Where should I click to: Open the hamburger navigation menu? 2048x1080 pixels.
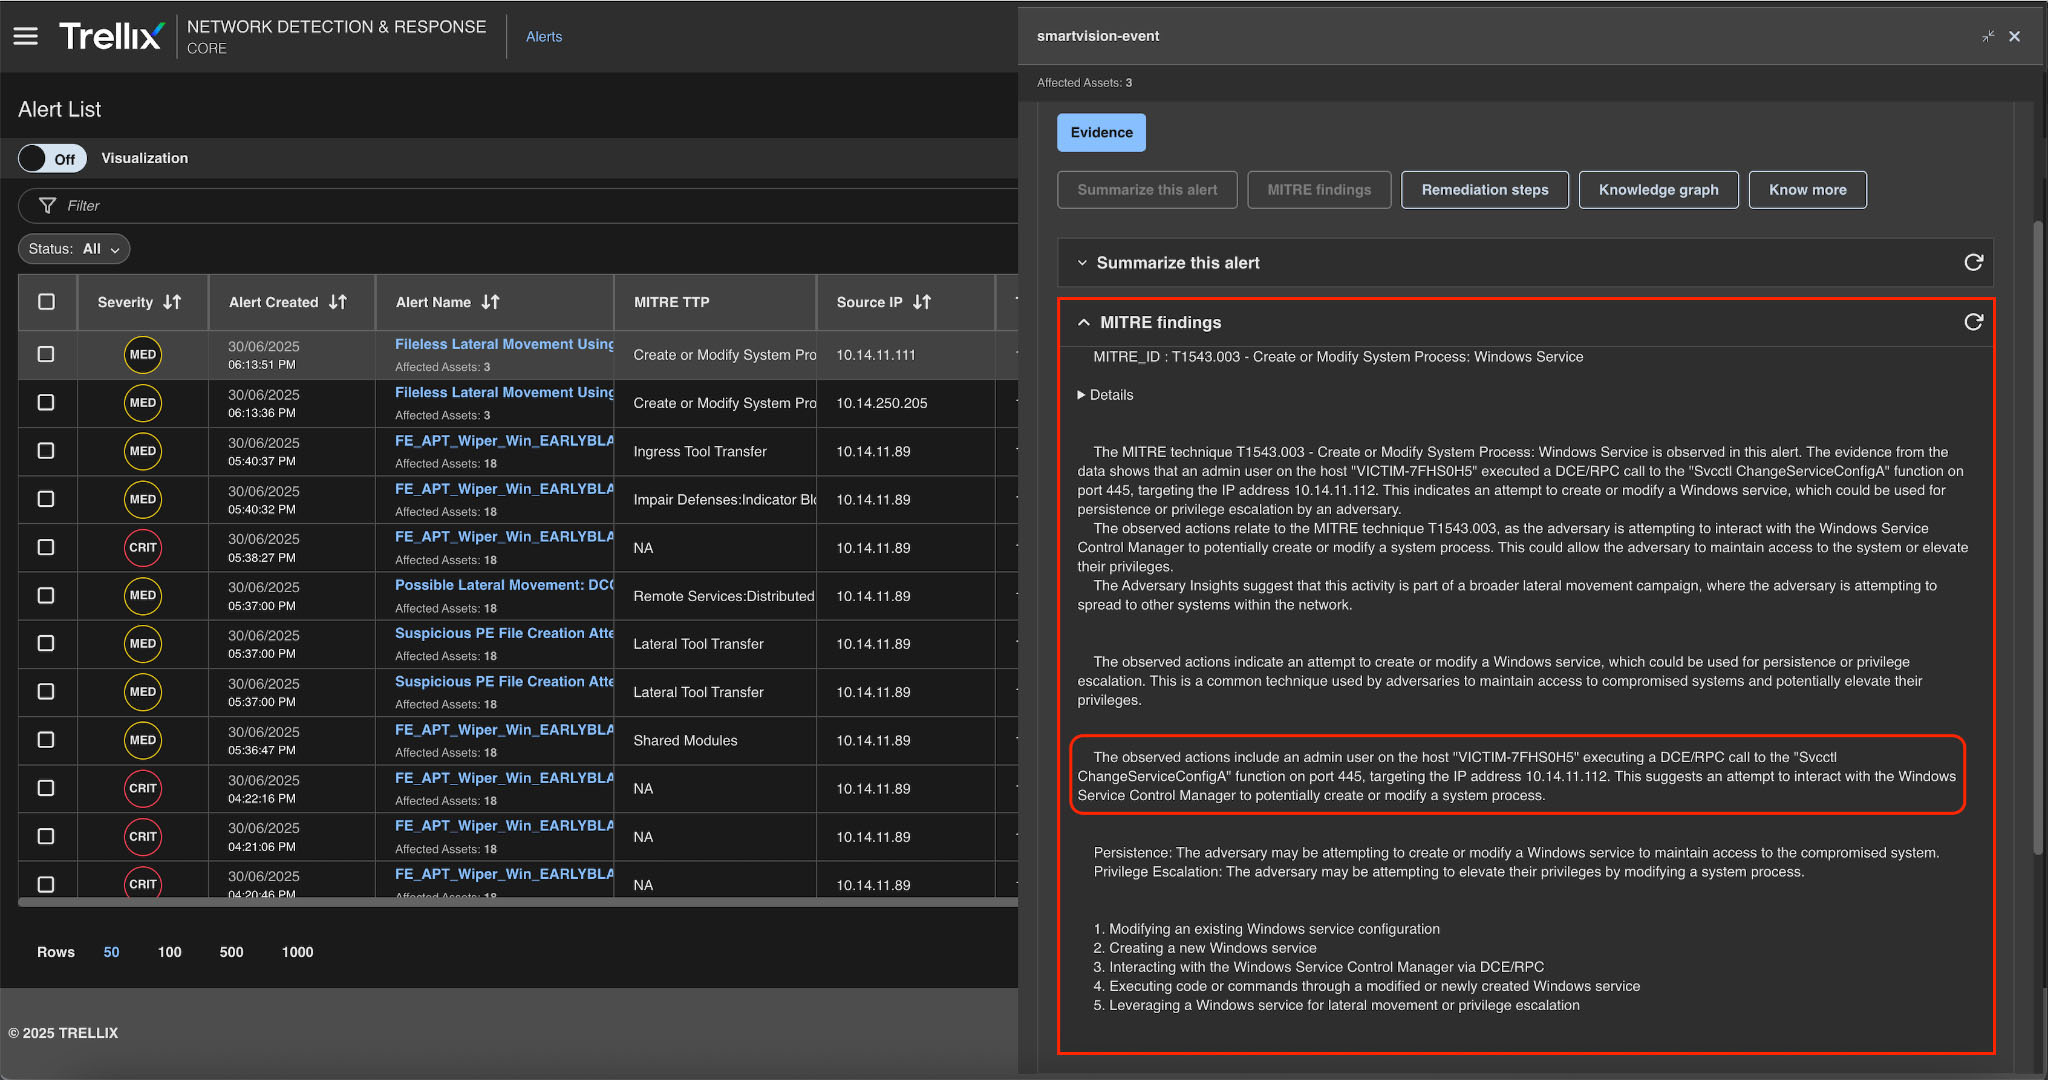point(25,36)
